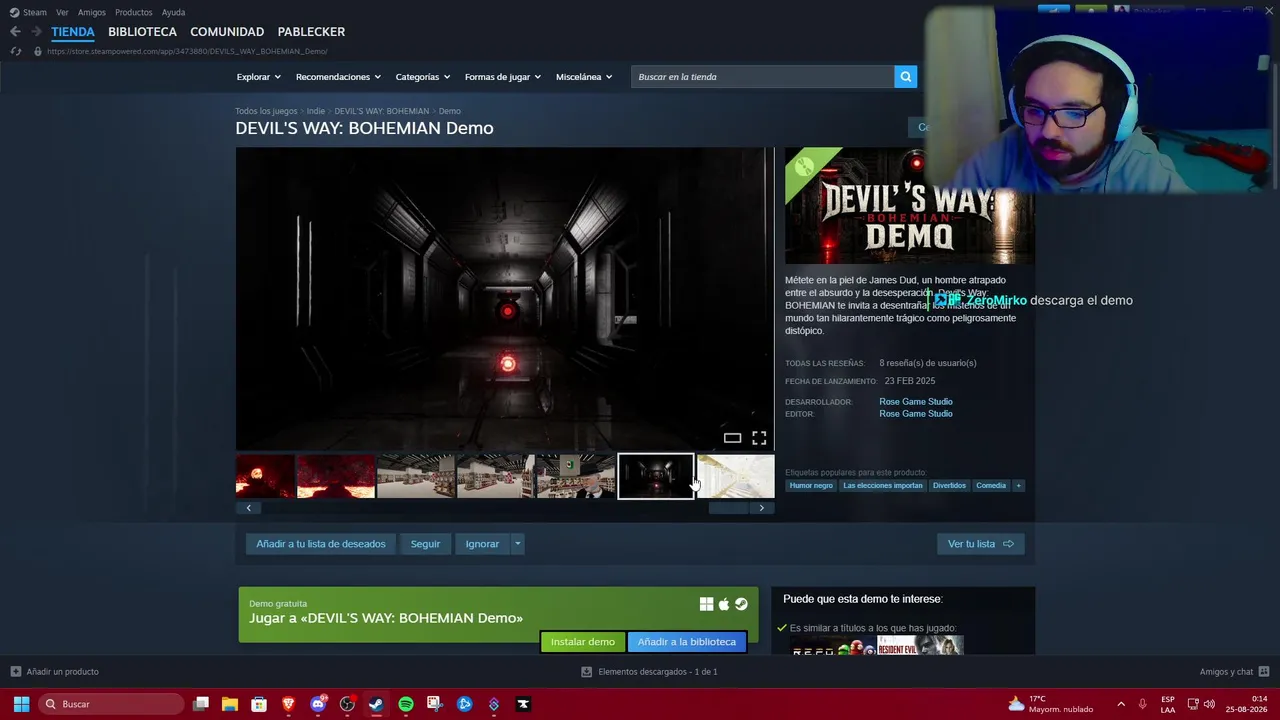Viewport: 1280px width, 720px height.
Task: Open the Todos los juegos breadcrumb link
Action: [x=266, y=111]
